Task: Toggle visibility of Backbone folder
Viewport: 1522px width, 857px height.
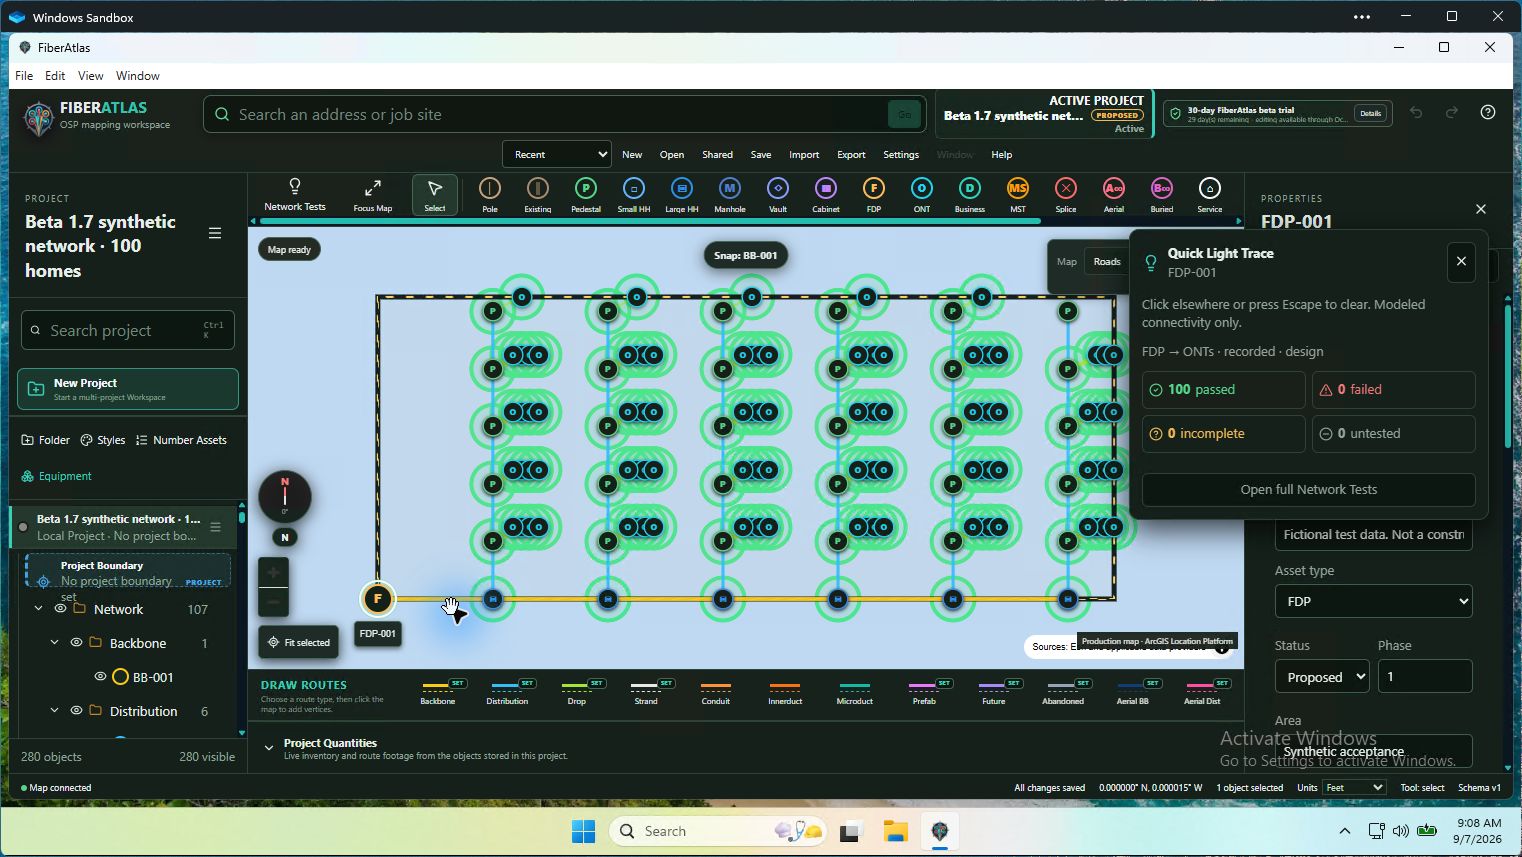Action: click(76, 643)
